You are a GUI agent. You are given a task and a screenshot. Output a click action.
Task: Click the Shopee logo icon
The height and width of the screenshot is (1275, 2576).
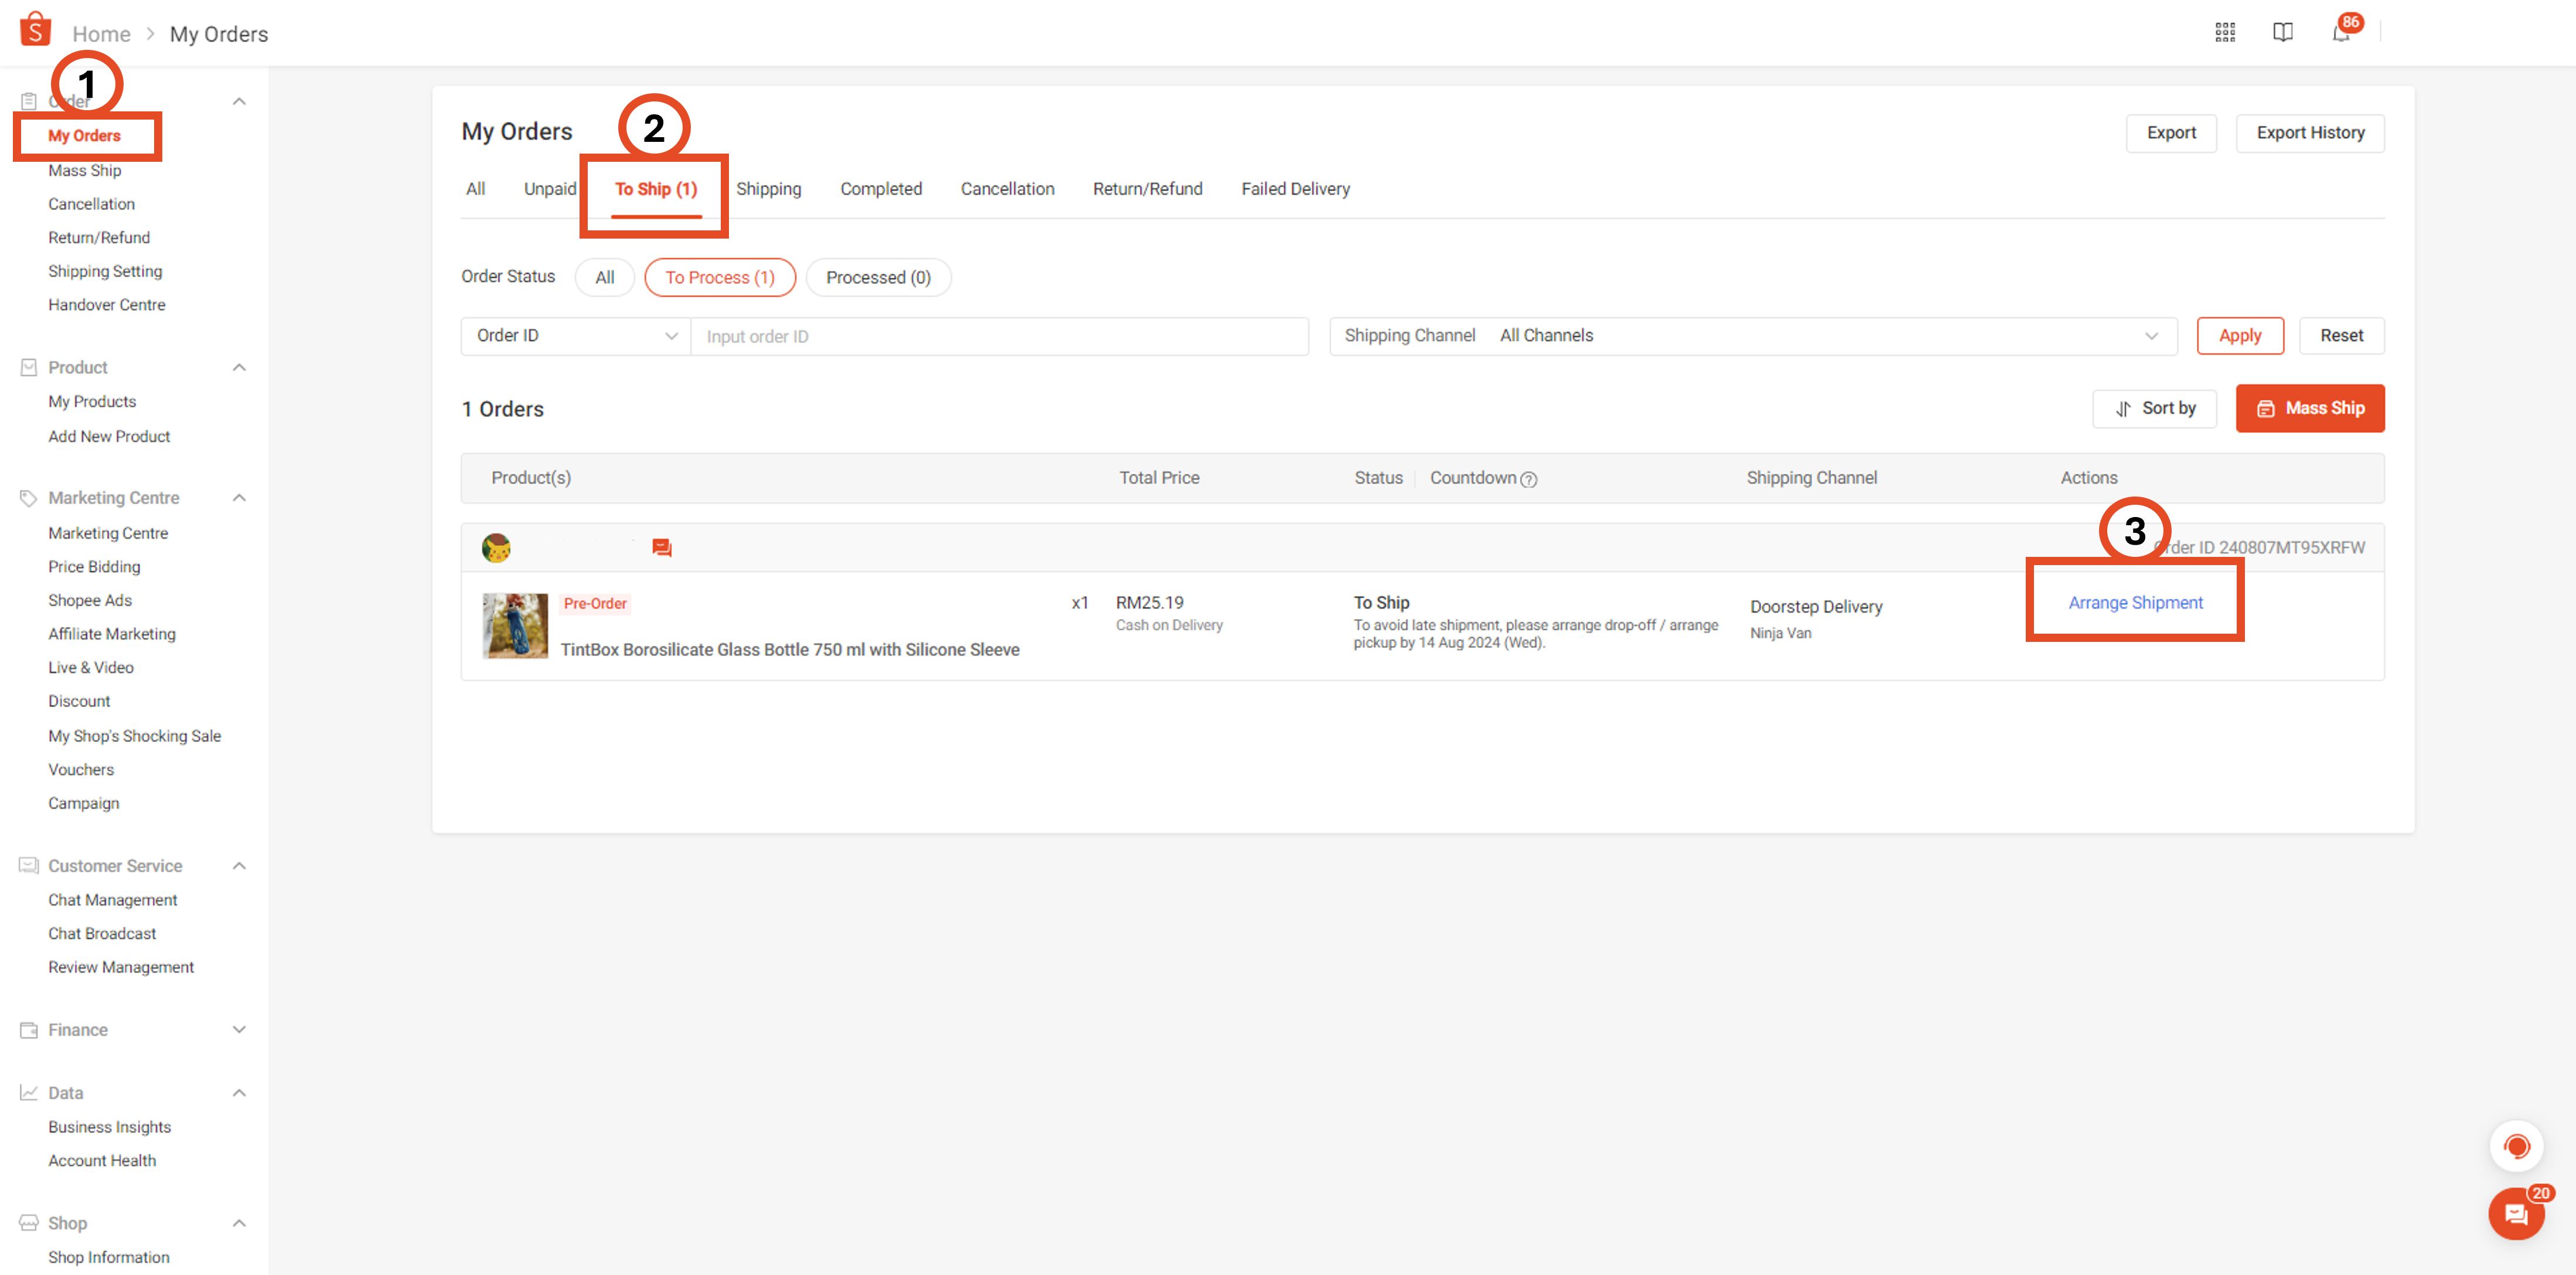tap(35, 30)
